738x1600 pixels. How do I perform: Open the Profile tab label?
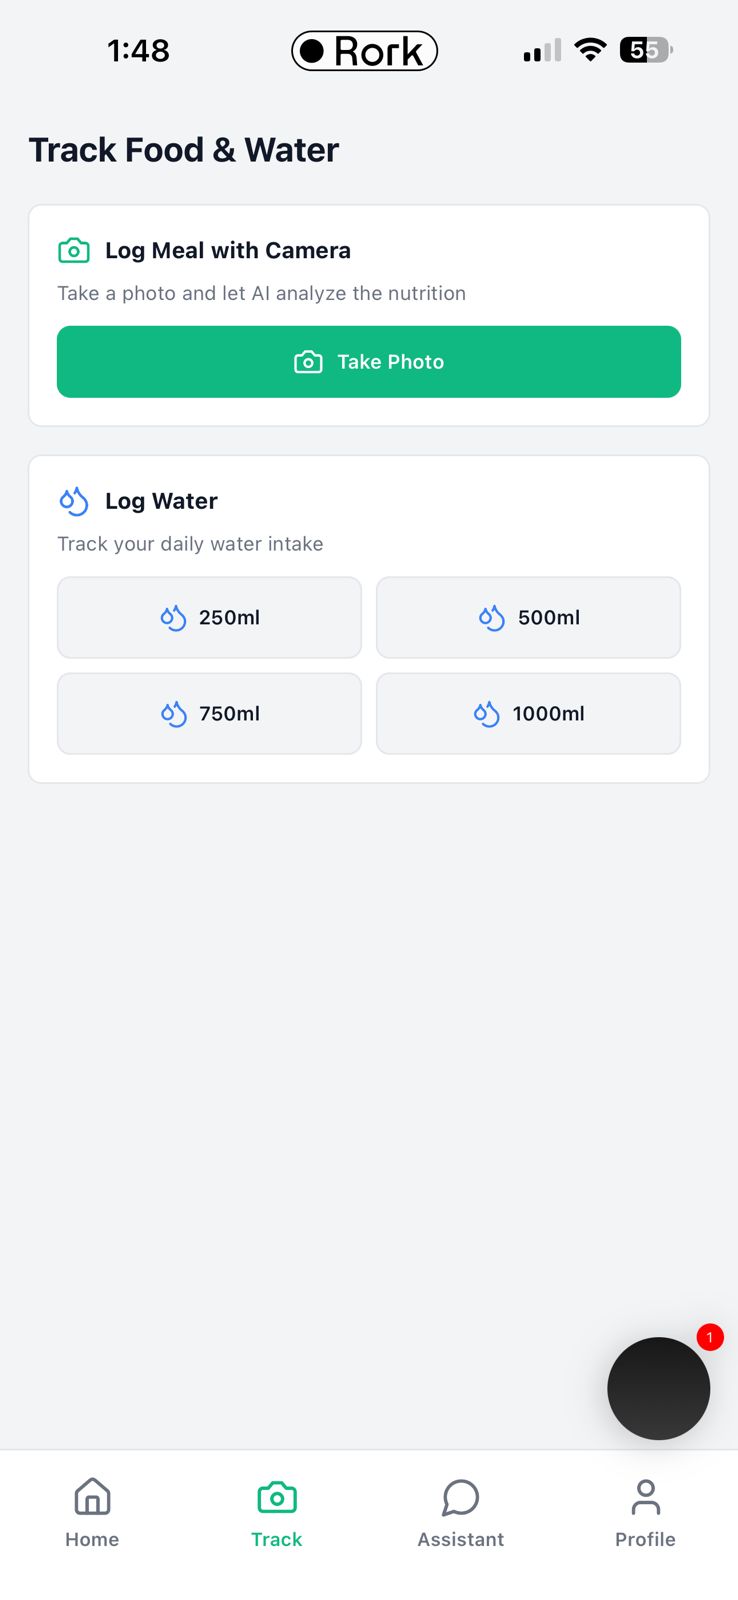646,1540
